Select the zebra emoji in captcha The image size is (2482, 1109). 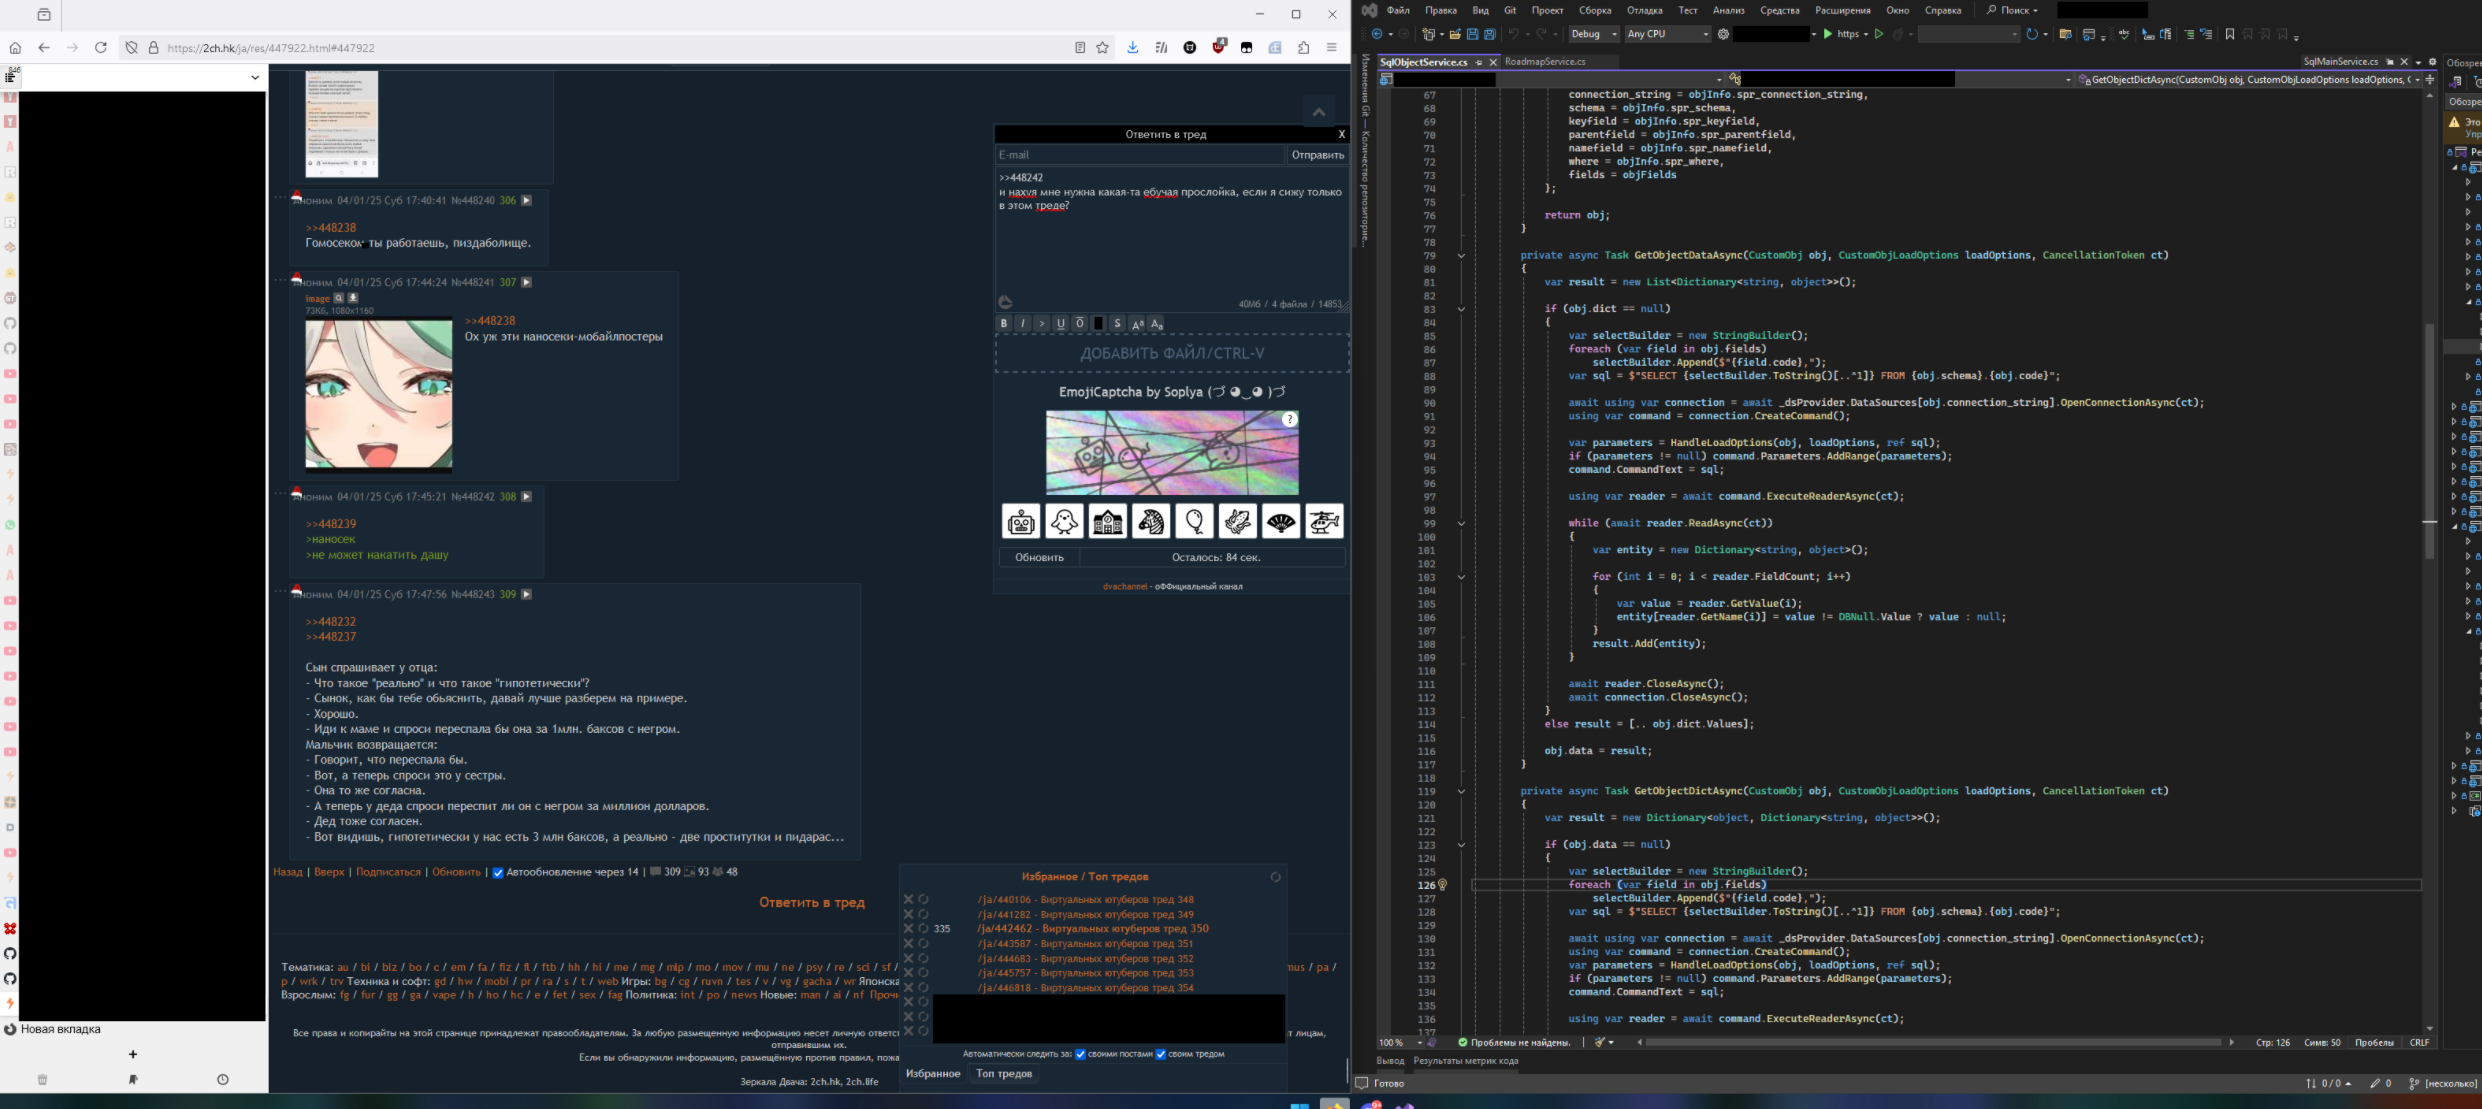[x=1151, y=521]
